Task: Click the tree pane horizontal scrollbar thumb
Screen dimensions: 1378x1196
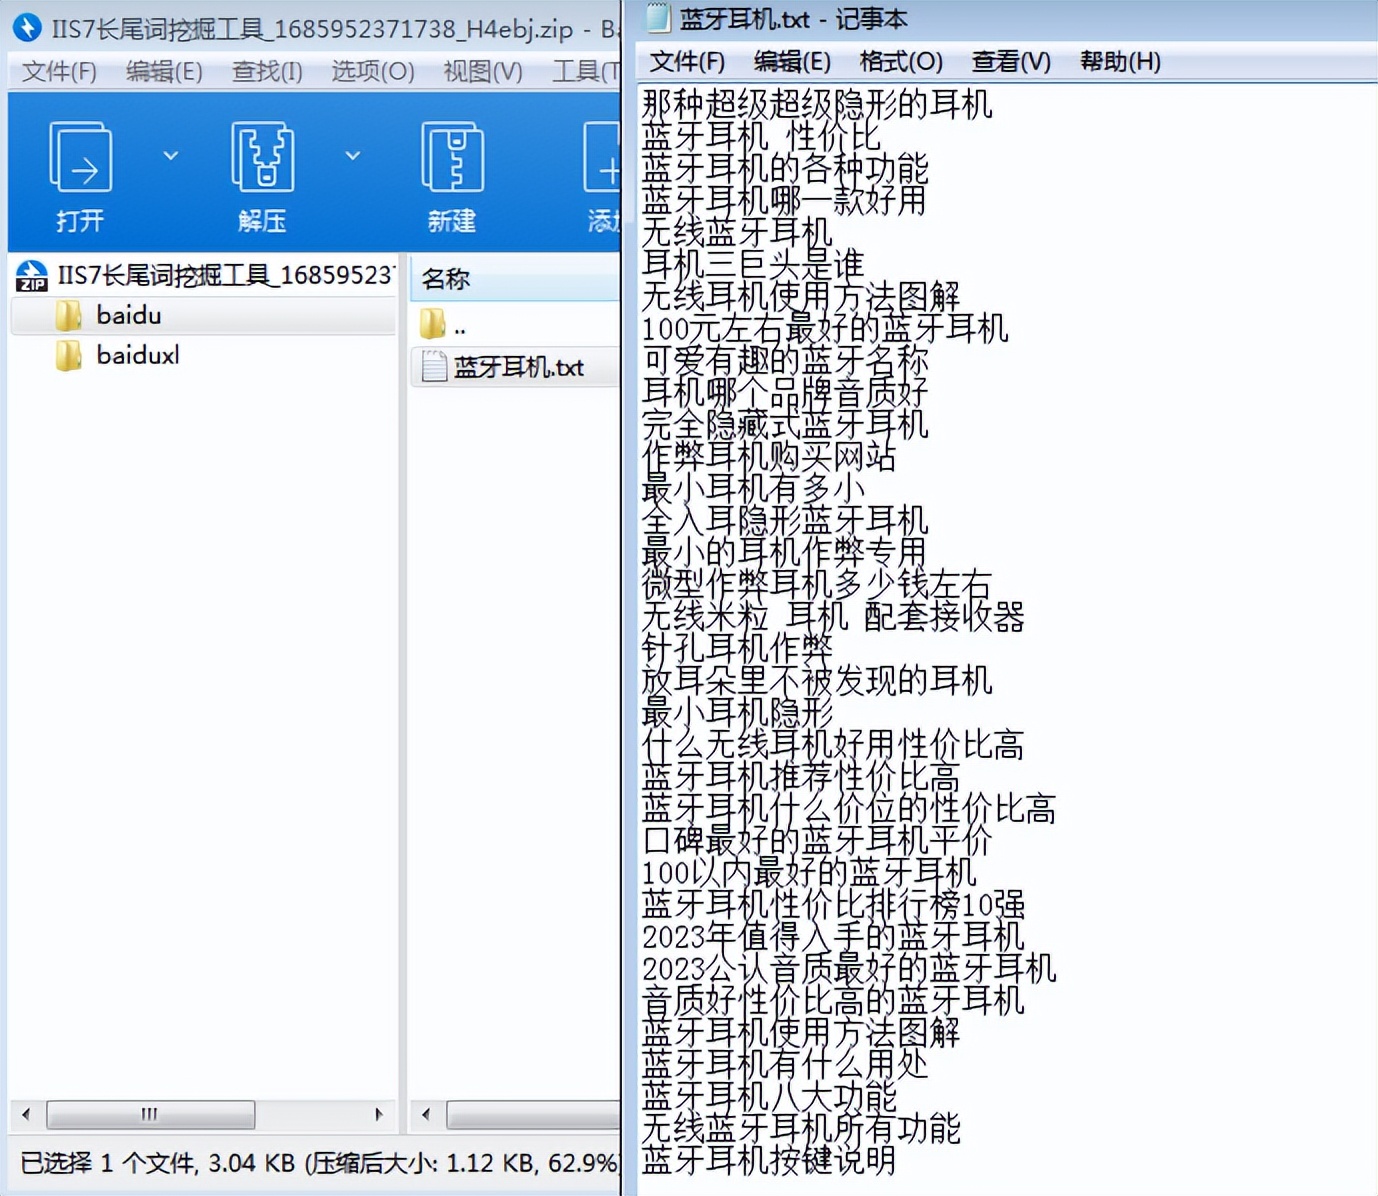Action: (x=150, y=1114)
